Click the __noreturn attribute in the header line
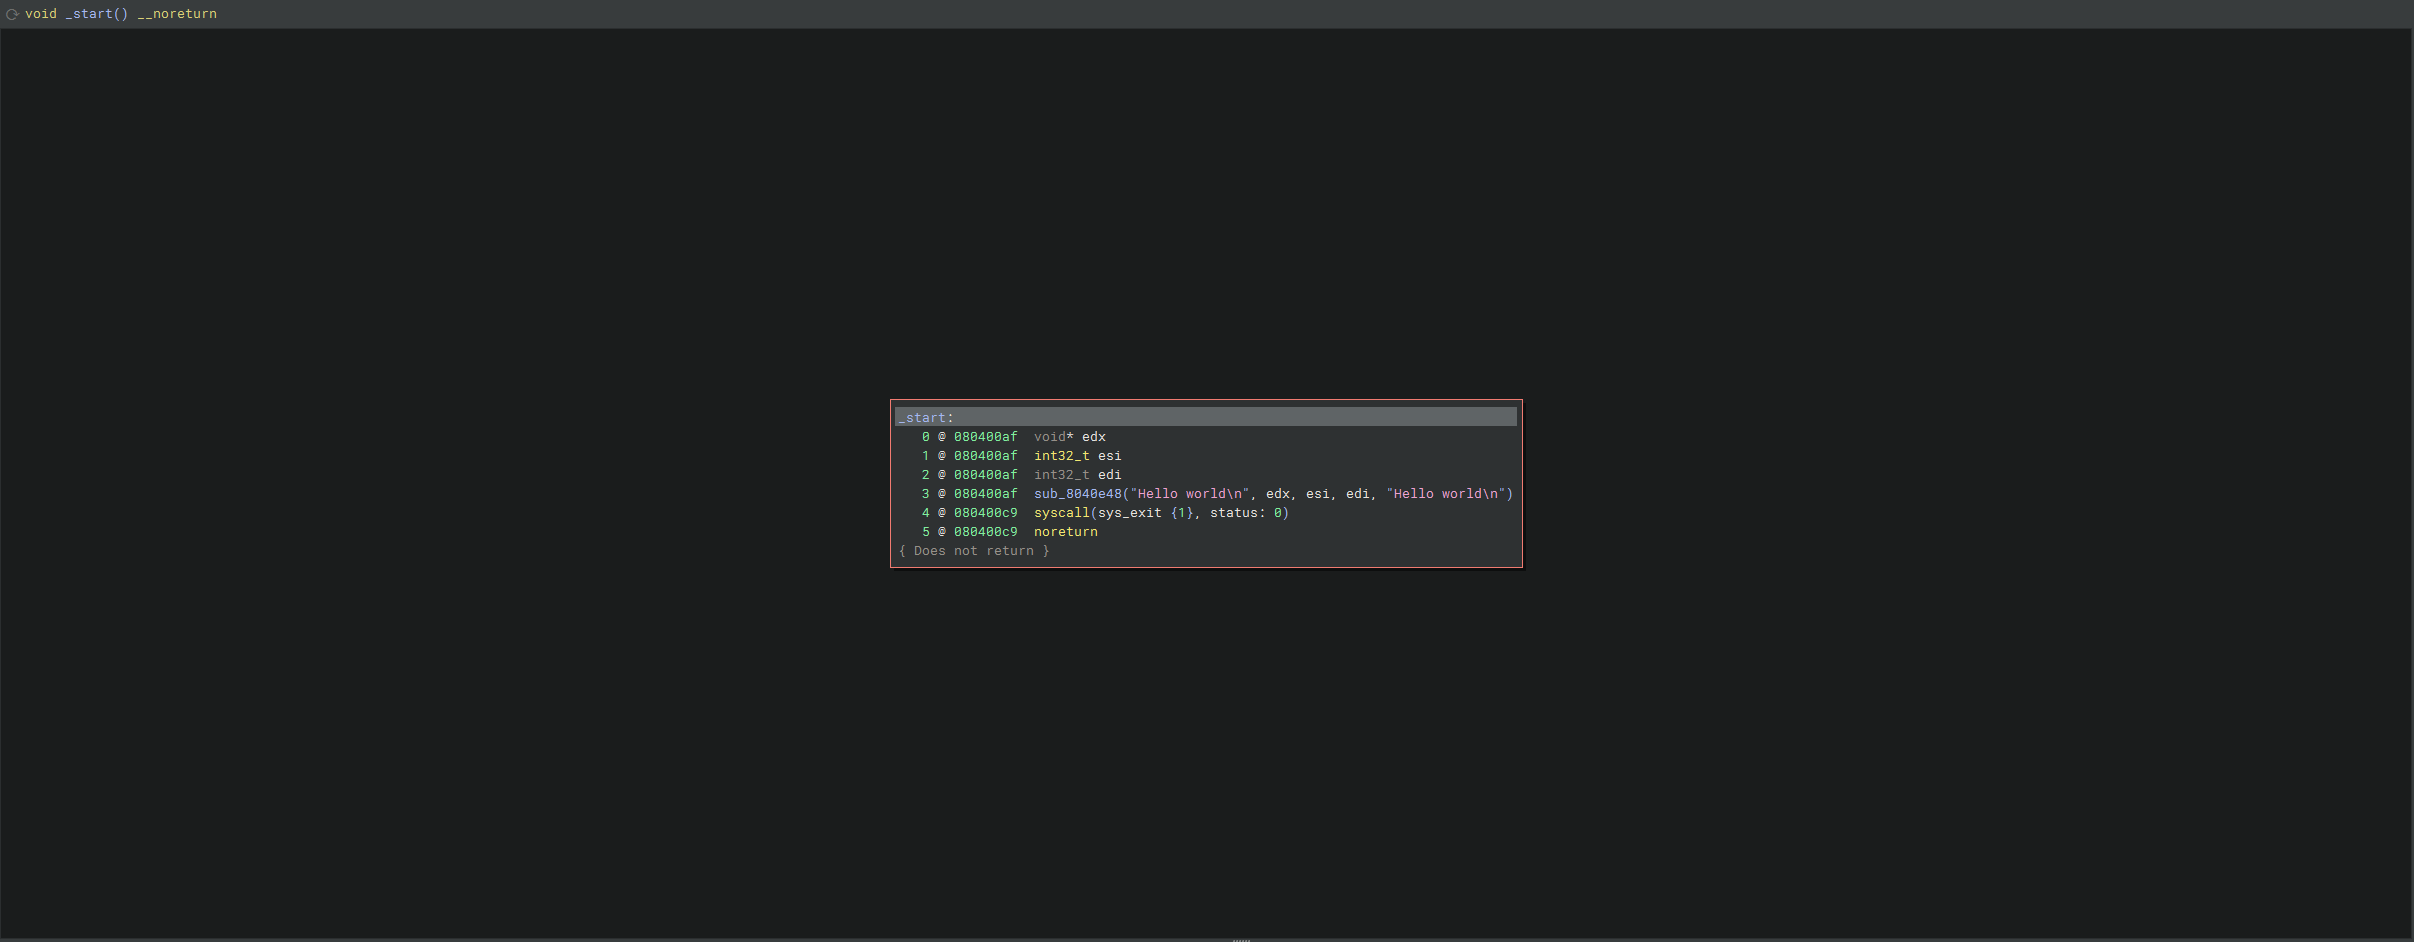This screenshot has width=2414, height=942. pos(178,14)
